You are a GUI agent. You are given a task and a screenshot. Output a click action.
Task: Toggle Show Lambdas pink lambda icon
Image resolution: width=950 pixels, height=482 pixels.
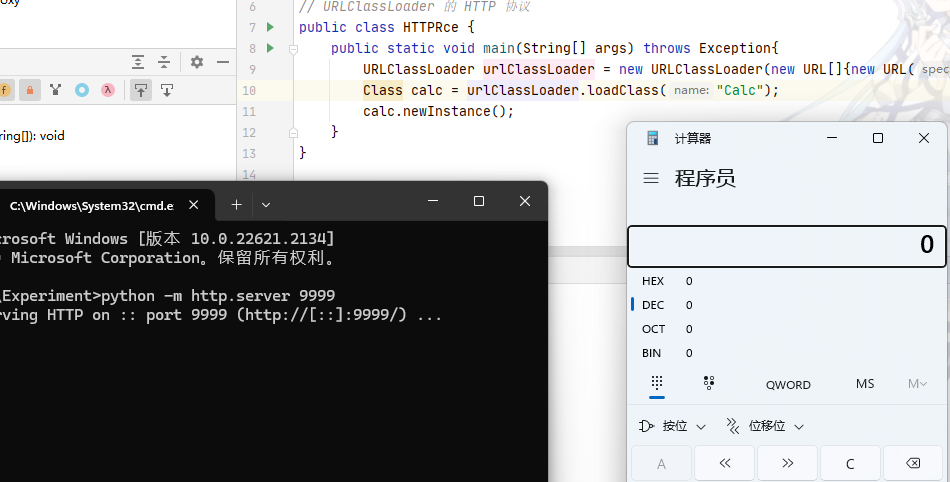coord(108,90)
